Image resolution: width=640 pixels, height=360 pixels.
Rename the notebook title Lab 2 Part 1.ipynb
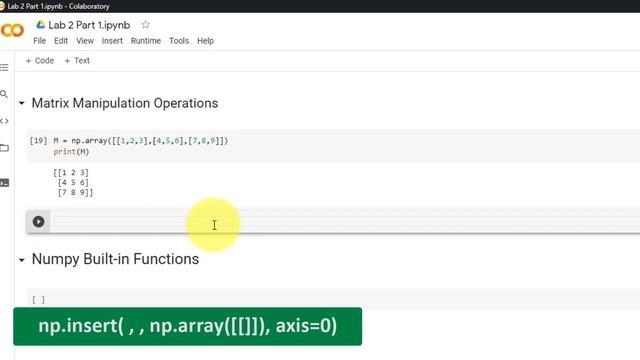[89, 25]
